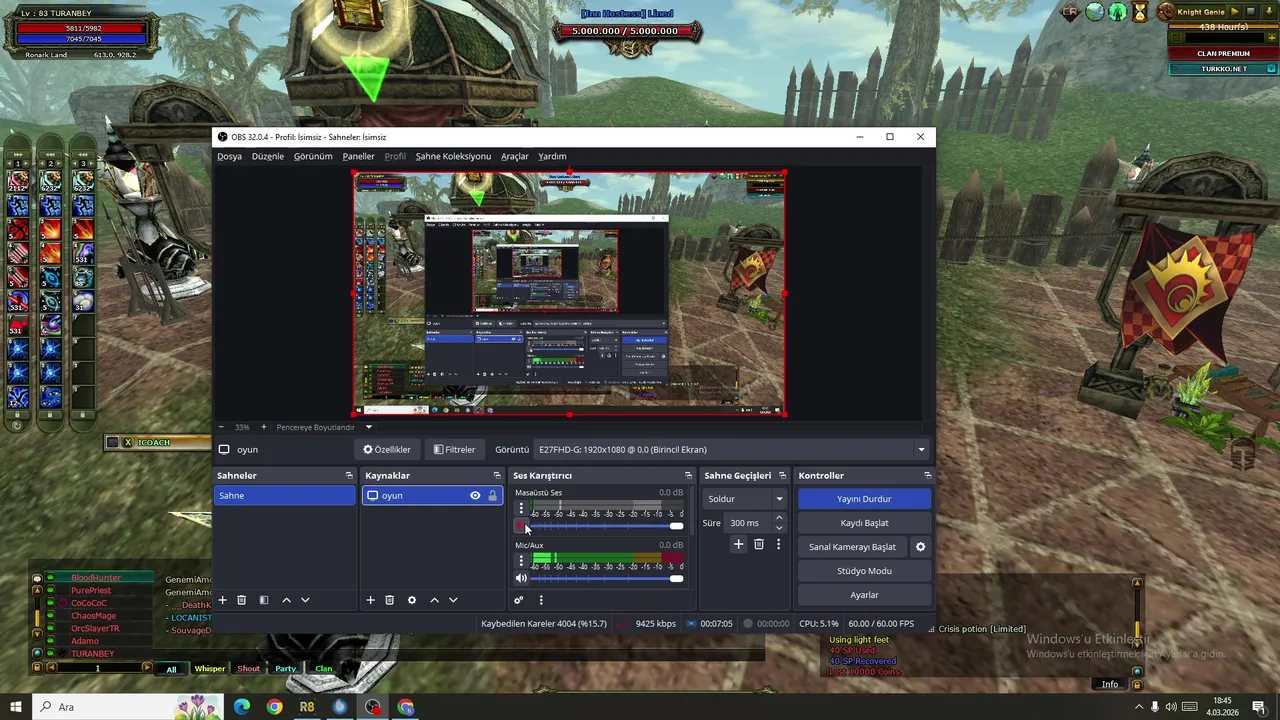Click Yayını Durdur button
1280x720 pixels.
click(864, 499)
